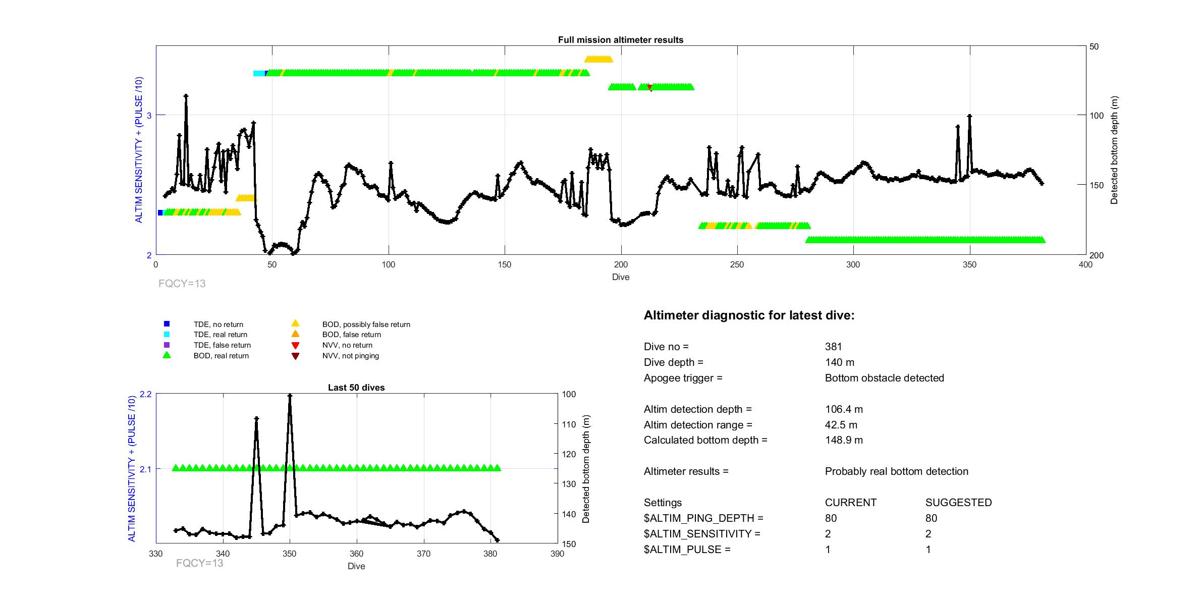
Task: Select the '$ALTIM_PING_DEPTH =' setting name
Action: click(x=704, y=518)
